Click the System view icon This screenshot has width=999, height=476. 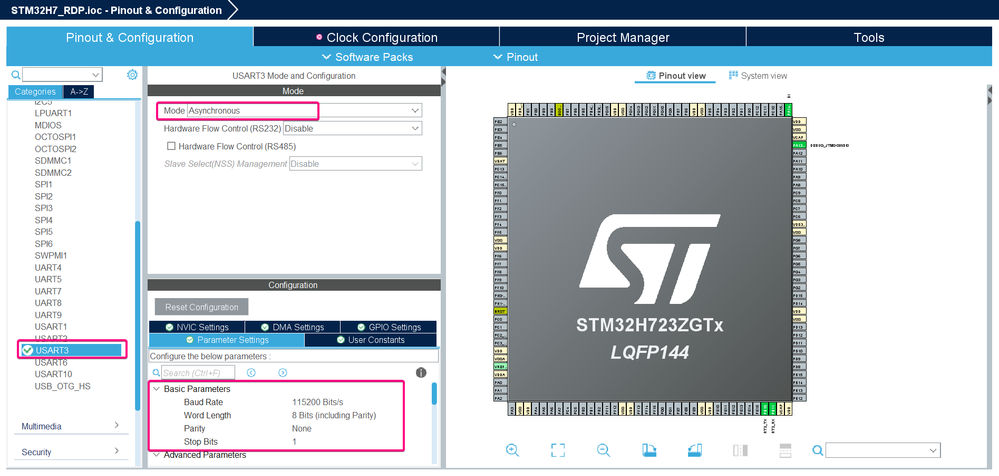click(733, 75)
